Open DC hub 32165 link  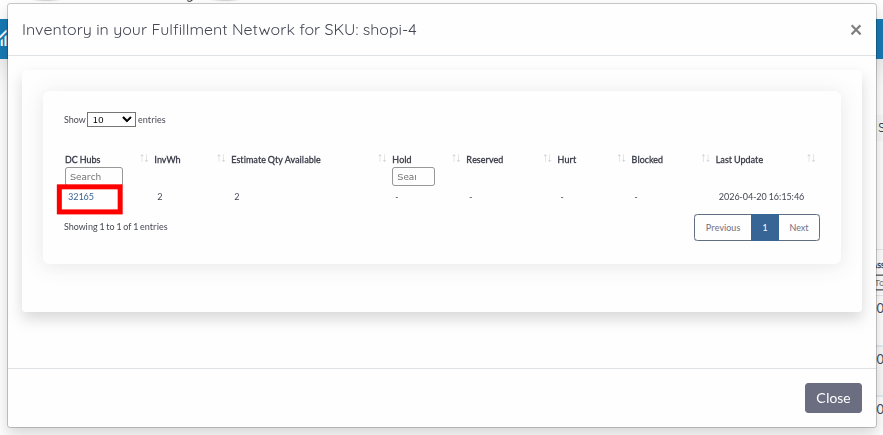pyautogui.click(x=81, y=197)
